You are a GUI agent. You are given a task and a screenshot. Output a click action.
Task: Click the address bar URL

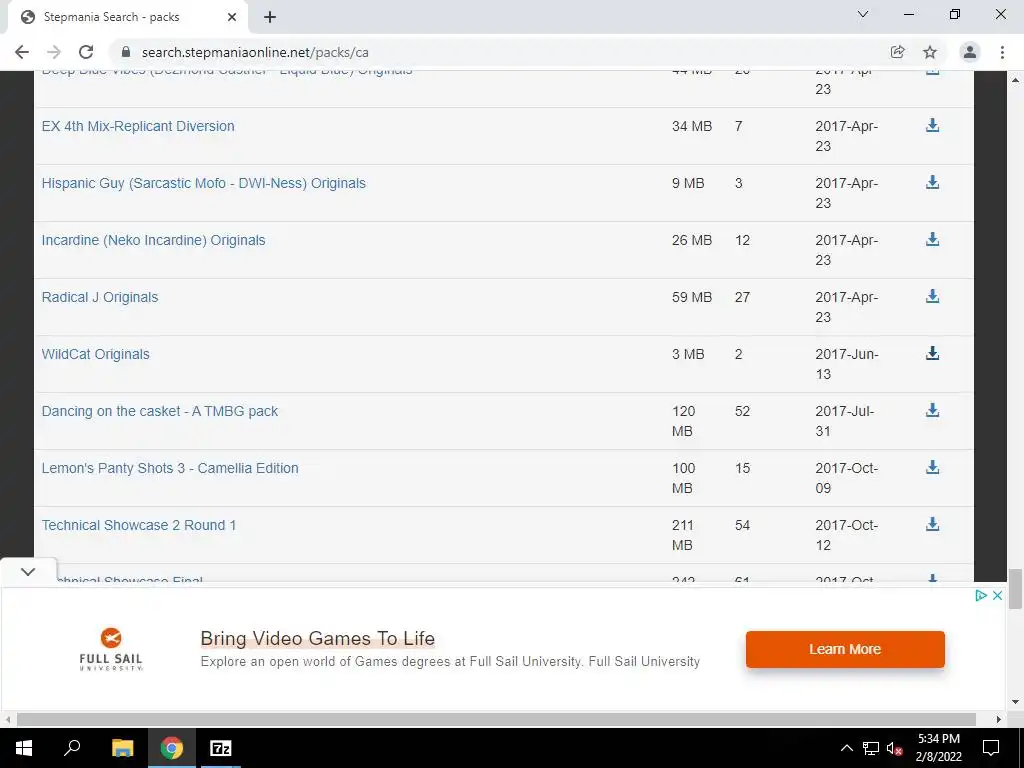tap(255, 52)
